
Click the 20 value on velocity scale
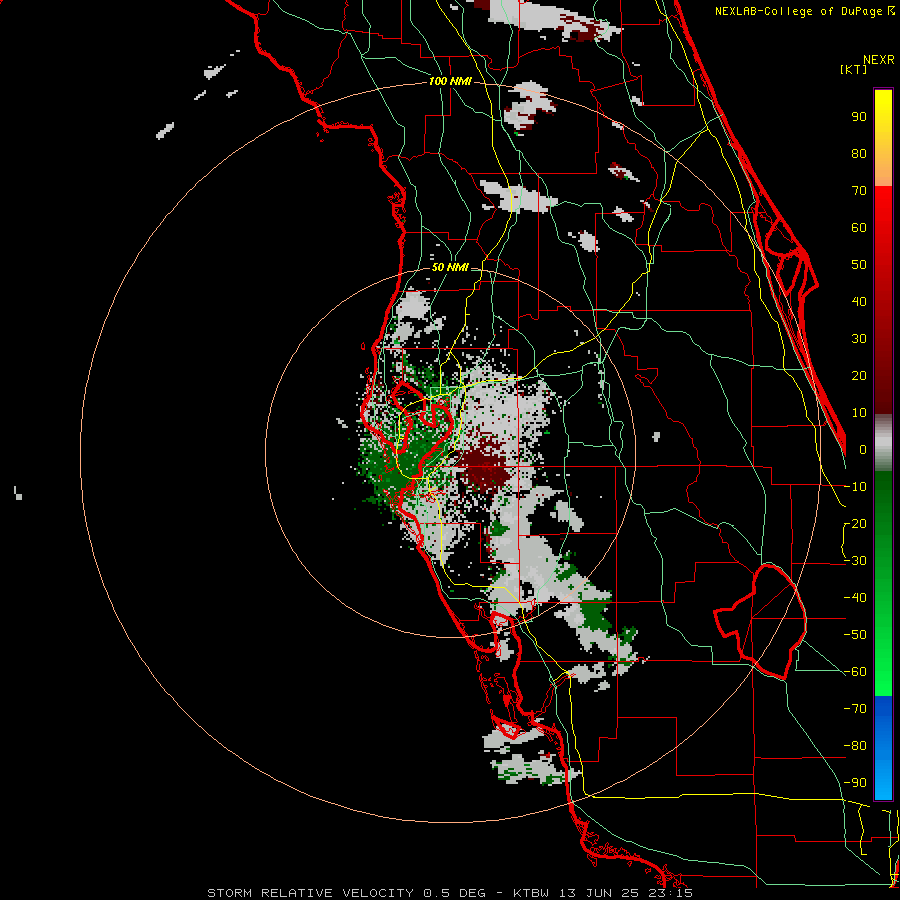click(859, 375)
